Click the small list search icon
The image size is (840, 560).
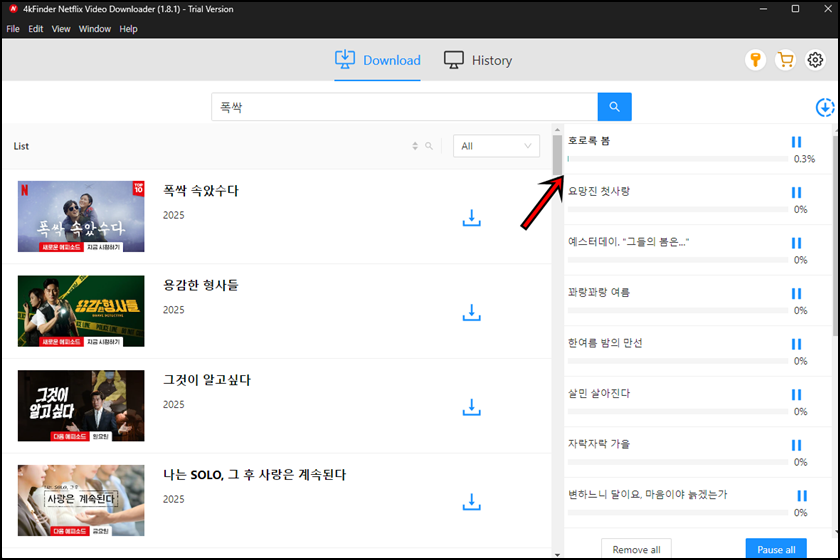click(x=429, y=146)
